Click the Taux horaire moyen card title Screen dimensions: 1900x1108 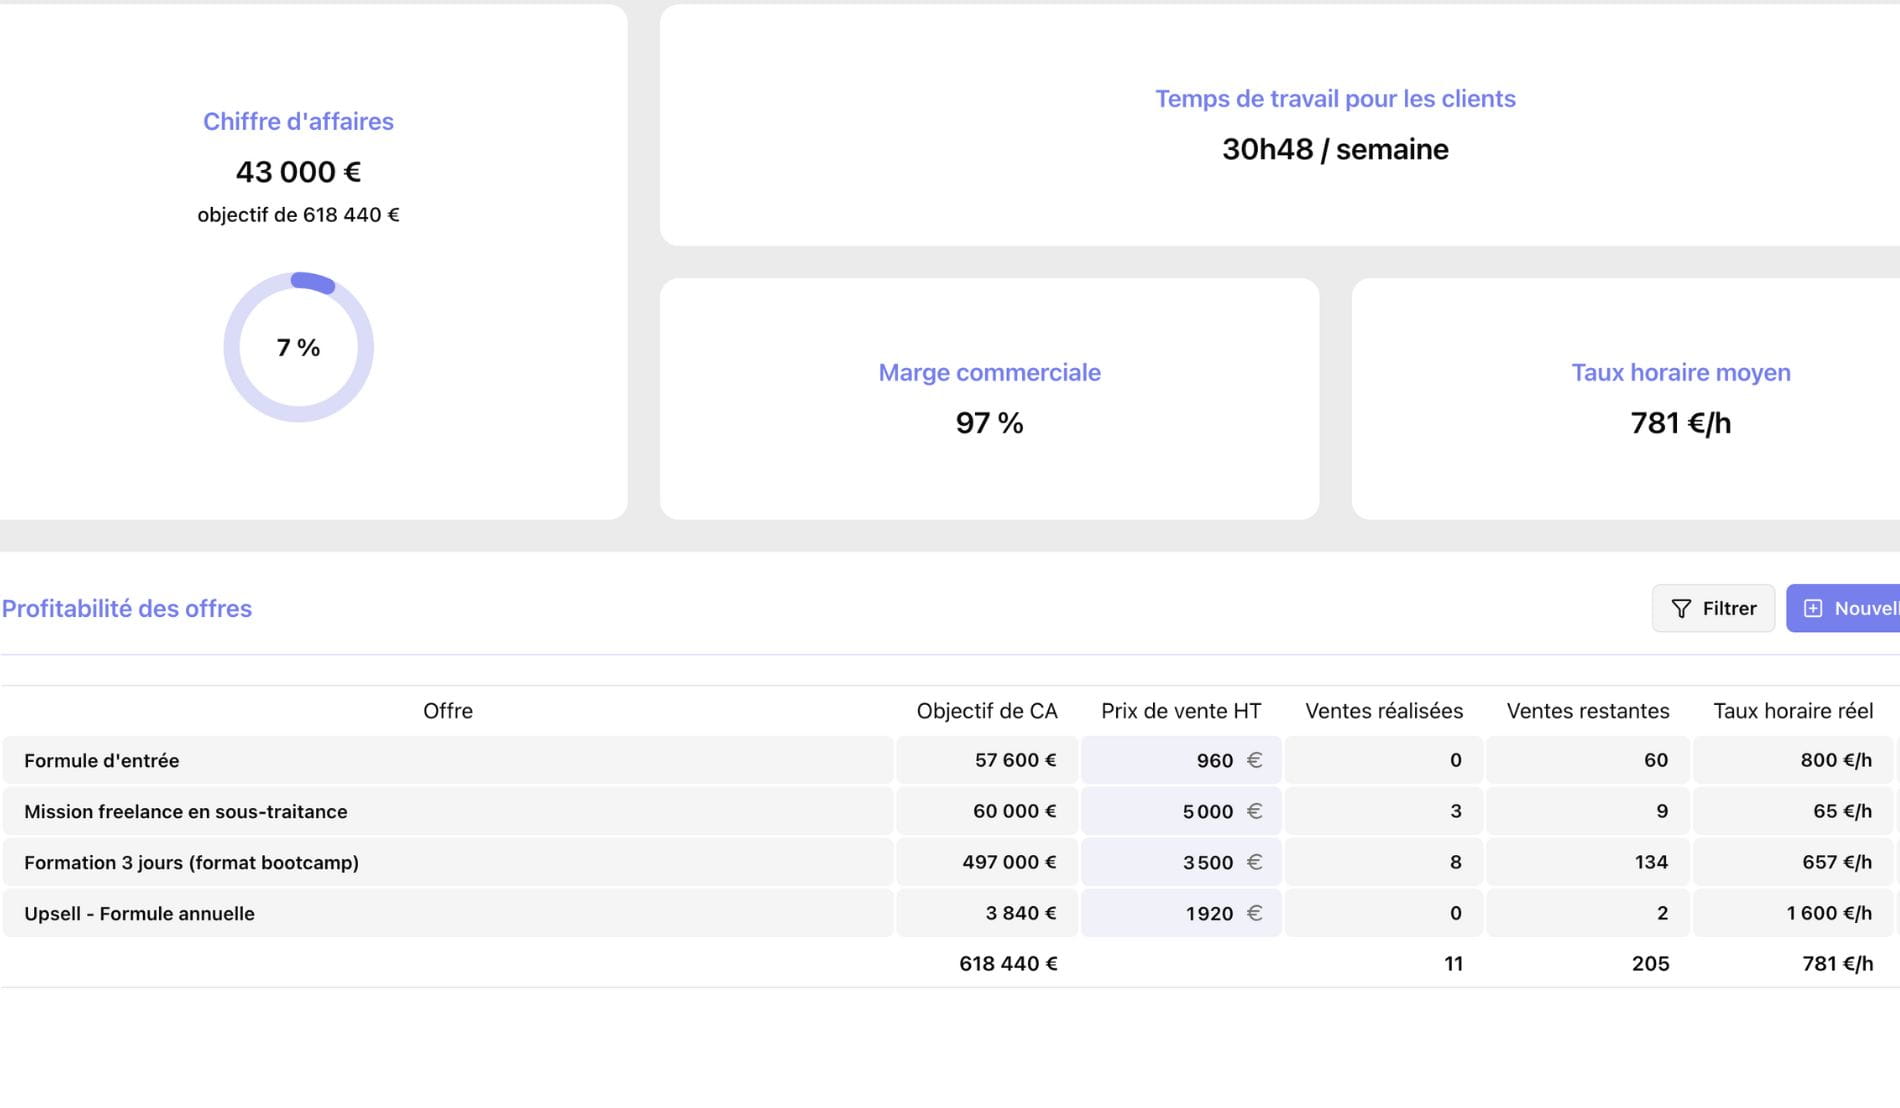click(x=1681, y=372)
